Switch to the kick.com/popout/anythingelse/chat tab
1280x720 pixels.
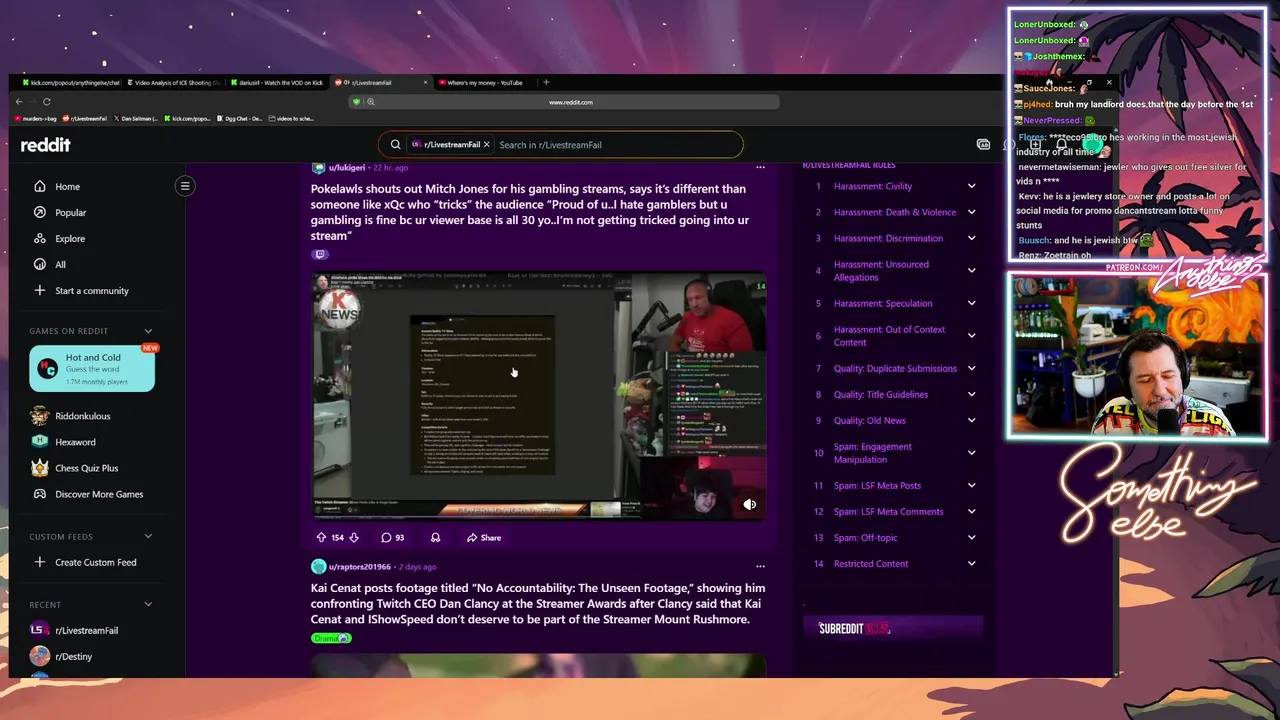(72, 83)
